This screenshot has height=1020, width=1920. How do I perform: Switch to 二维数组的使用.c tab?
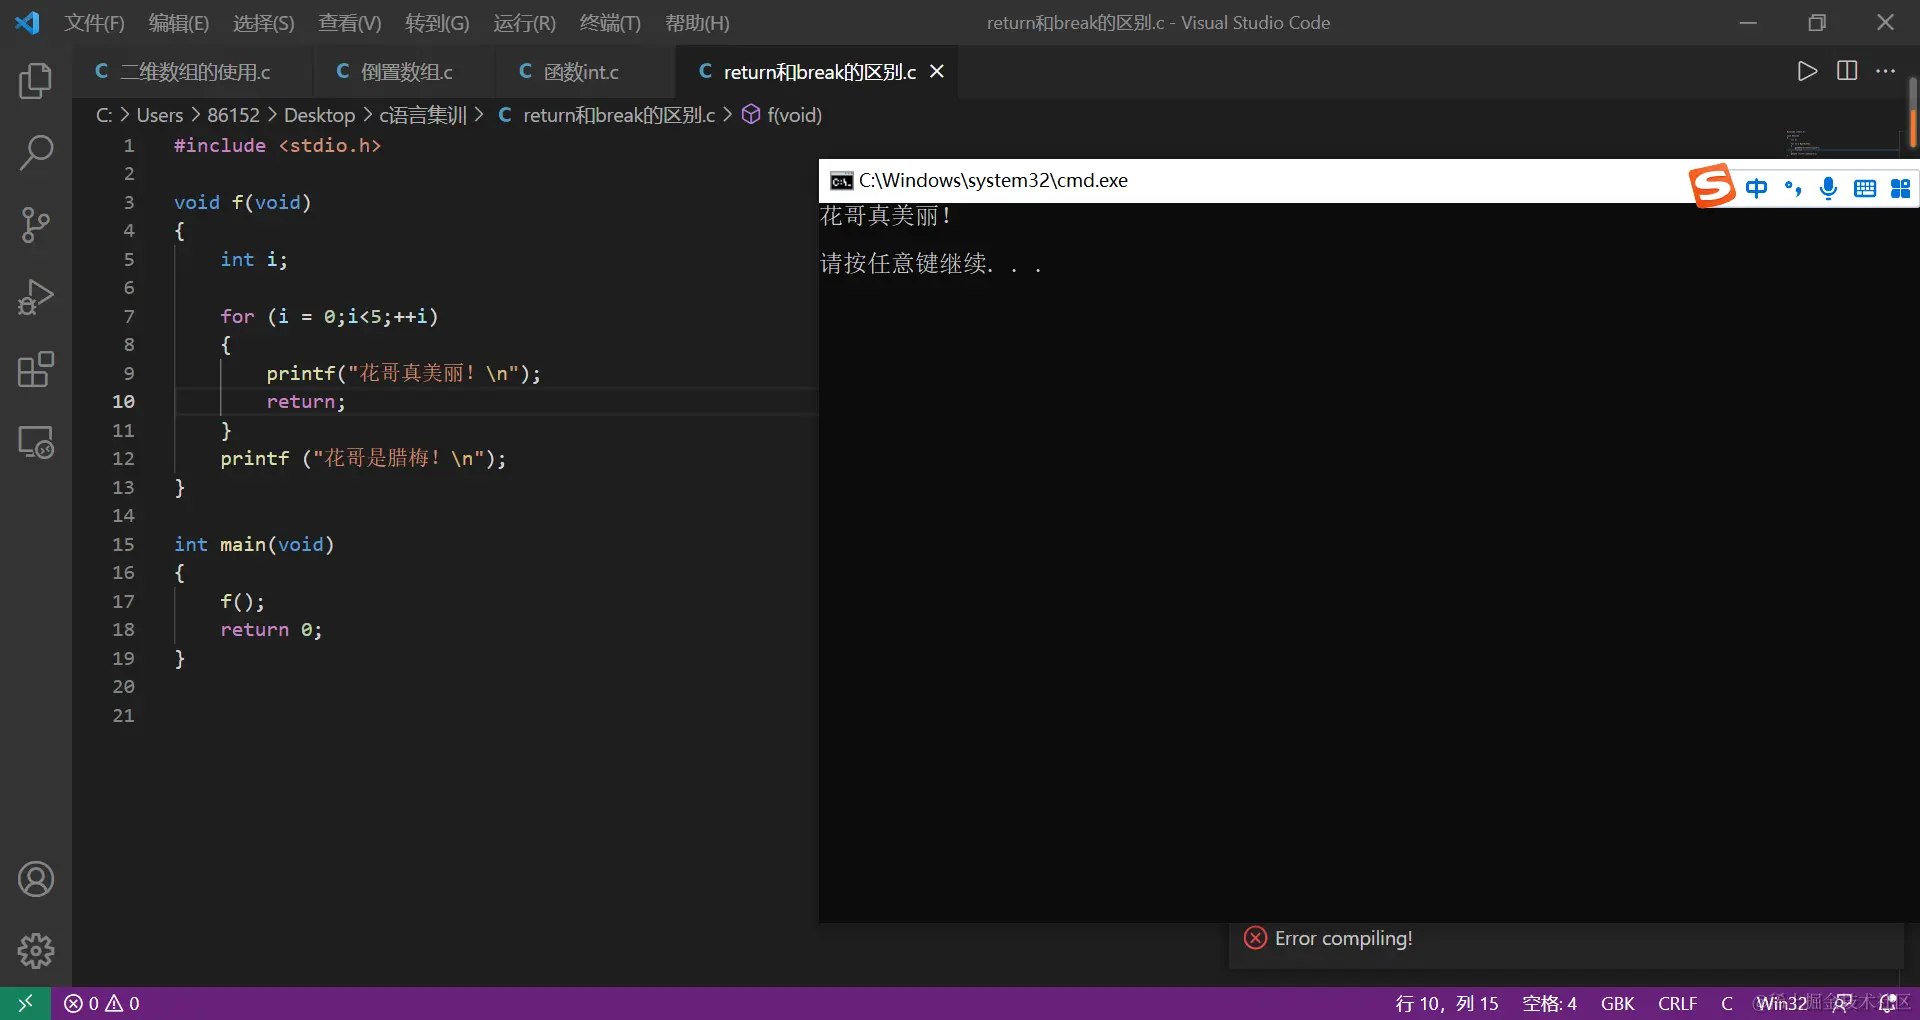192,72
